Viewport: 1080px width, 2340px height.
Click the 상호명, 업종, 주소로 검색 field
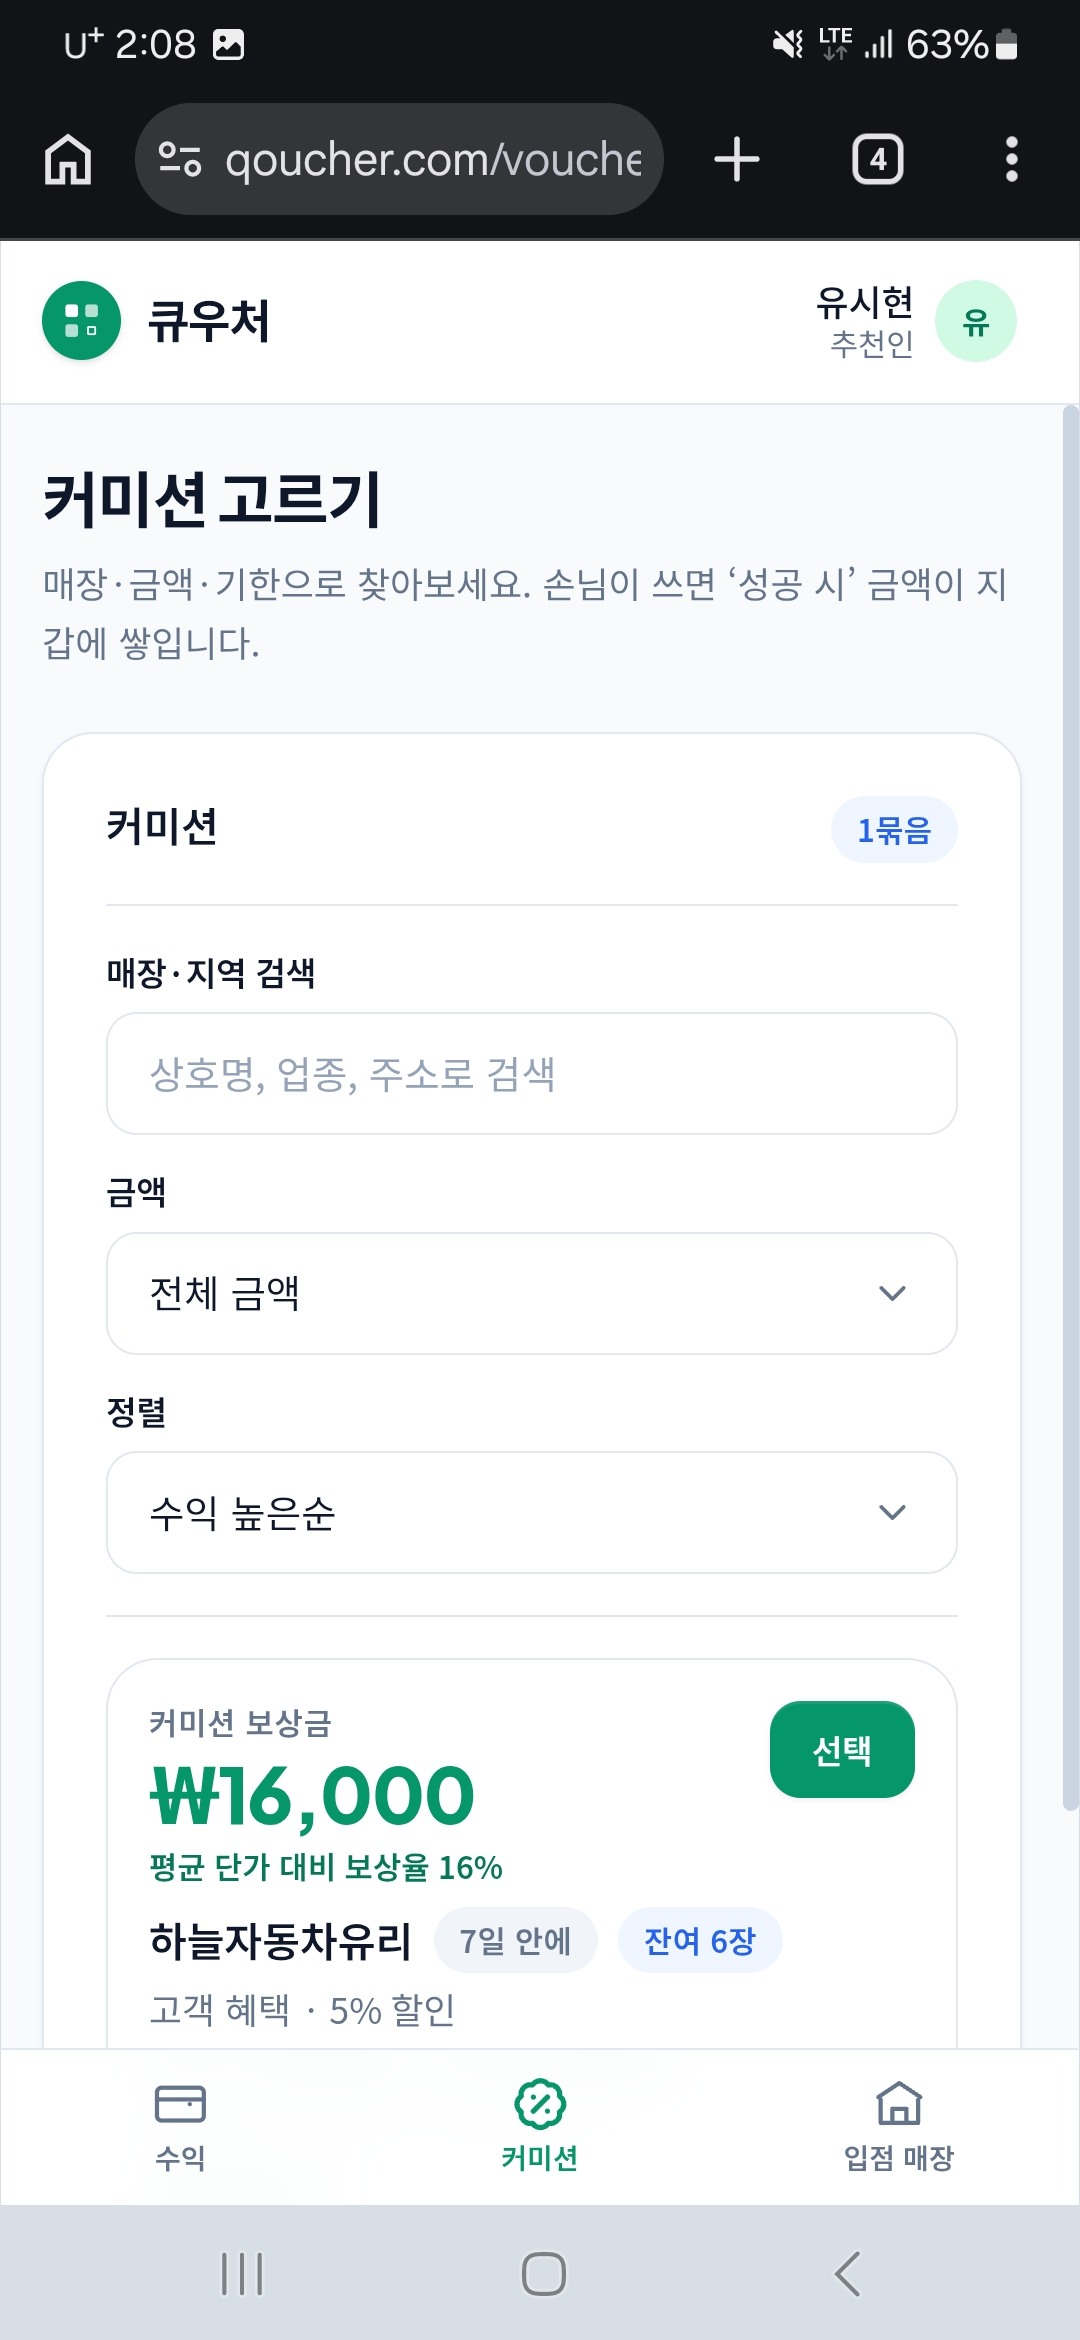pyautogui.click(x=532, y=1074)
